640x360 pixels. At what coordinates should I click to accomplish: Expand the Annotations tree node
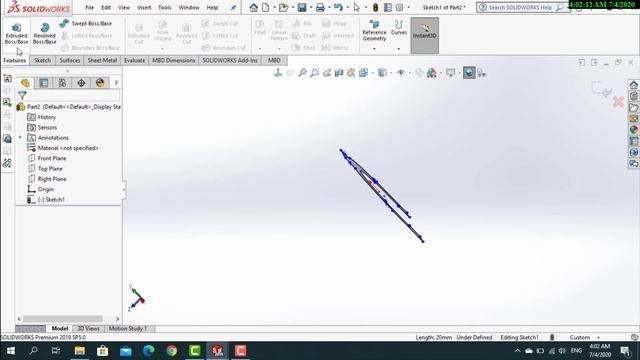click(20, 138)
